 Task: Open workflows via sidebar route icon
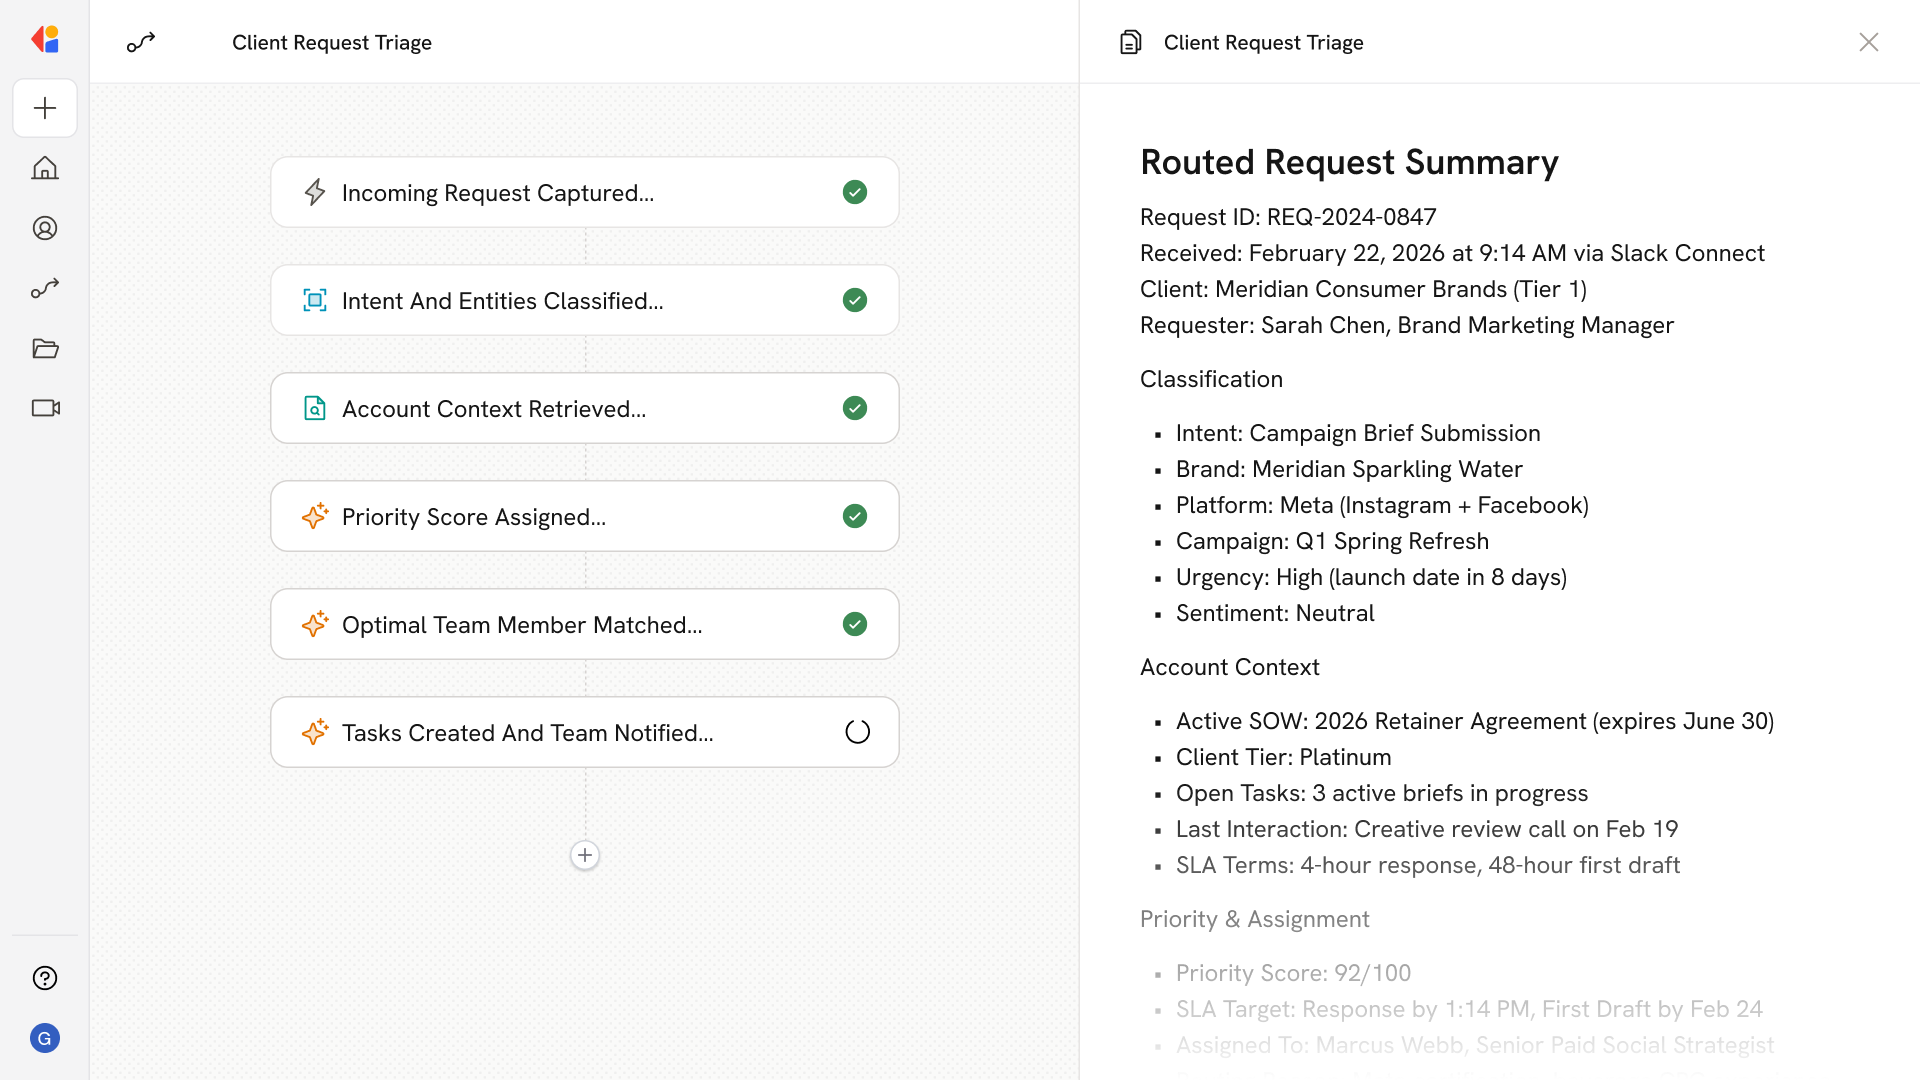(45, 288)
